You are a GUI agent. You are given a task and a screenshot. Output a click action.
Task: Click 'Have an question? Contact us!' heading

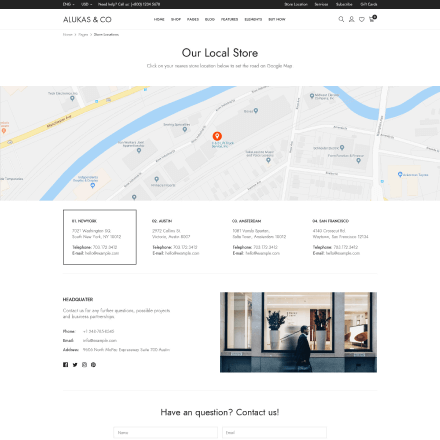point(220,413)
